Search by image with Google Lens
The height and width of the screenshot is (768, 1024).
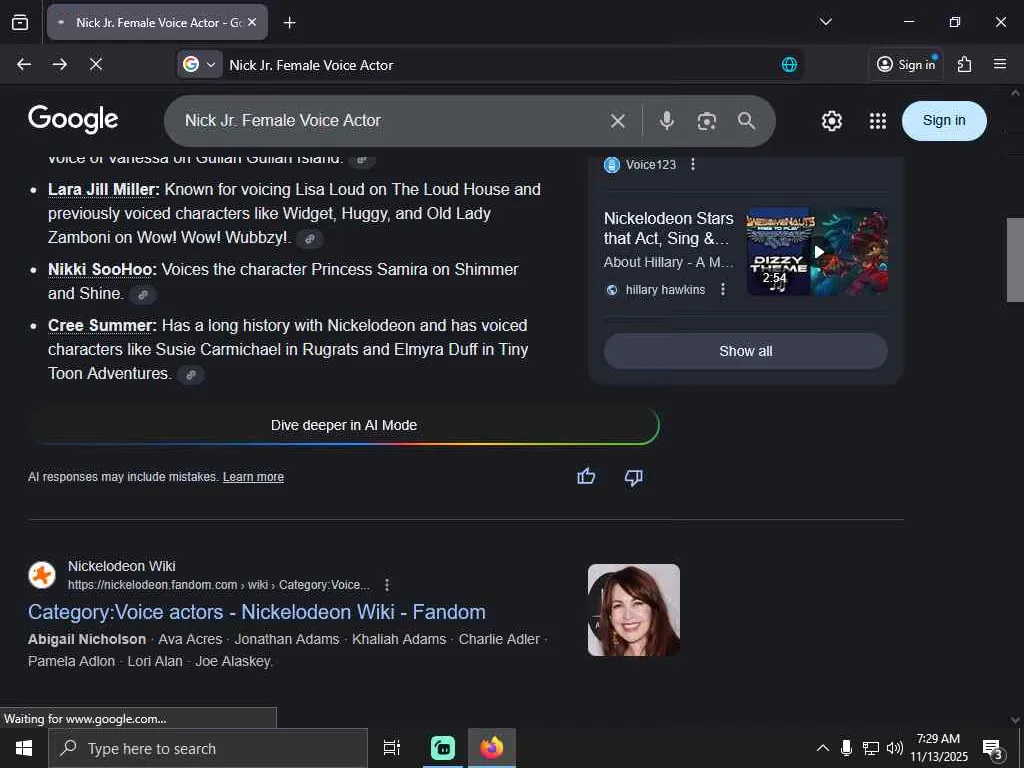pos(706,121)
